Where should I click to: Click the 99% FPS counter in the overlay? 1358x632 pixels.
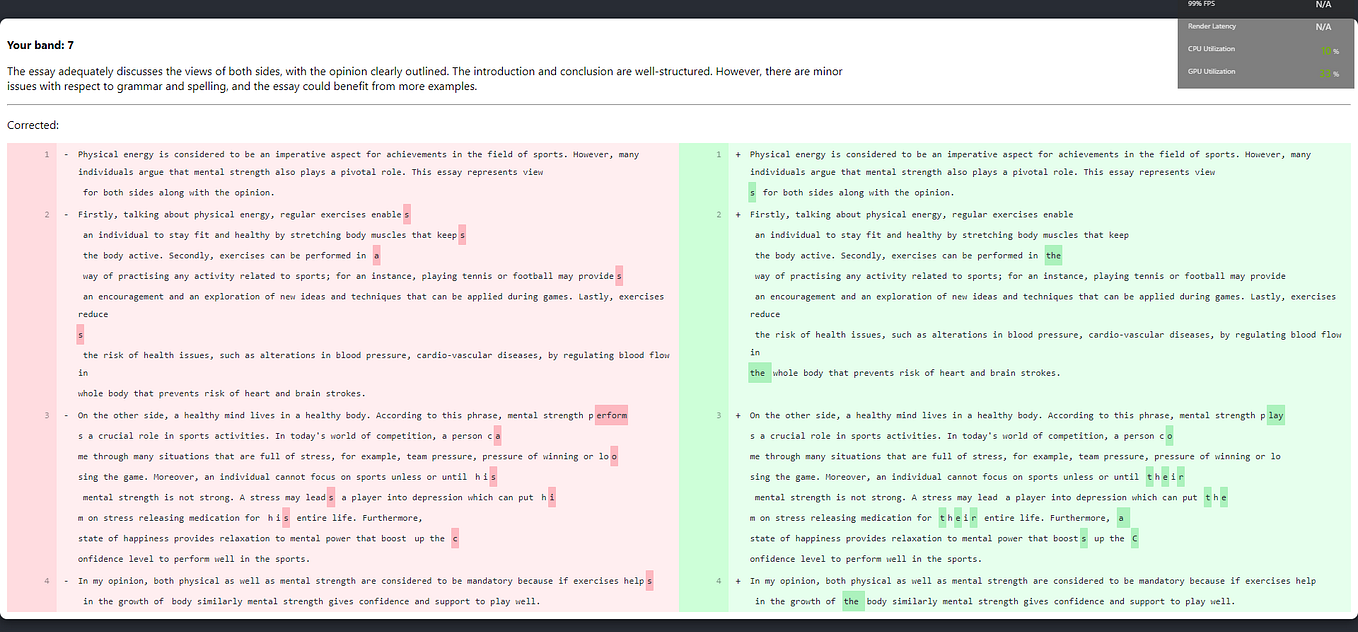coord(1200,4)
